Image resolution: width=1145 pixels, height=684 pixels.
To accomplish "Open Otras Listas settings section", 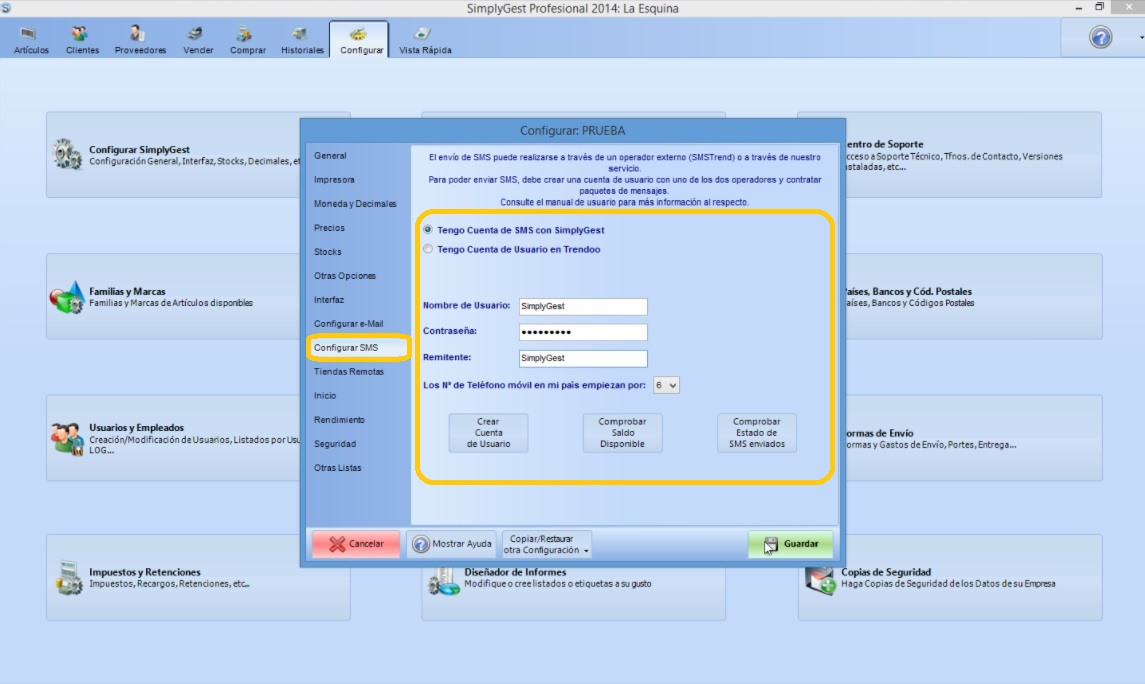I will point(337,468).
